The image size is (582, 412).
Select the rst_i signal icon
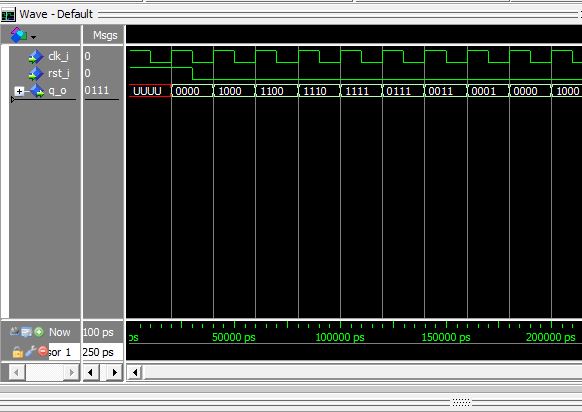[36, 73]
